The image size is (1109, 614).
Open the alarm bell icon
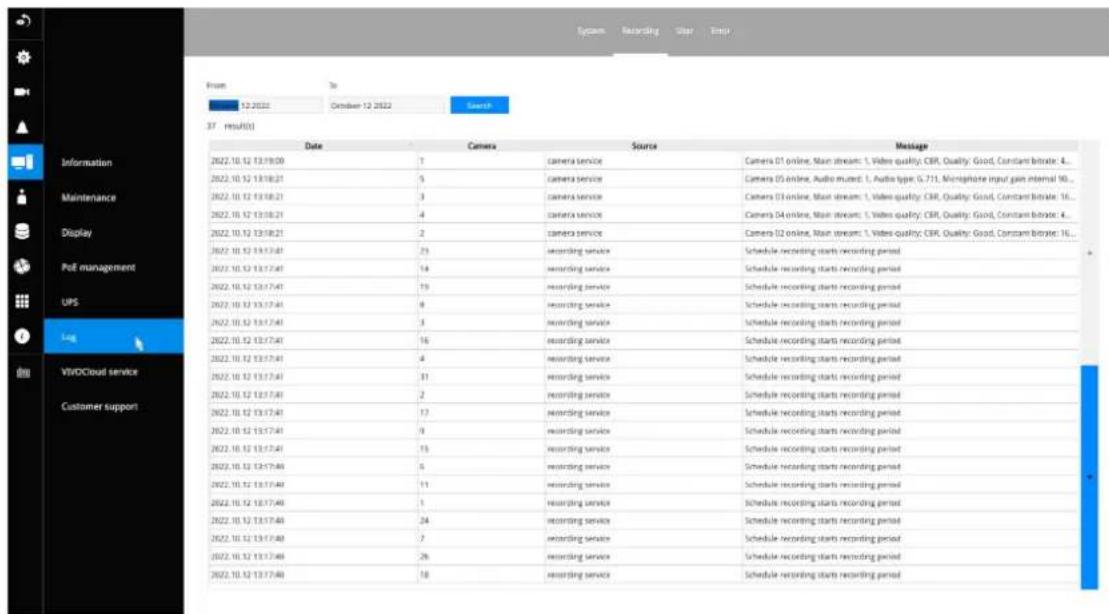[23, 127]
